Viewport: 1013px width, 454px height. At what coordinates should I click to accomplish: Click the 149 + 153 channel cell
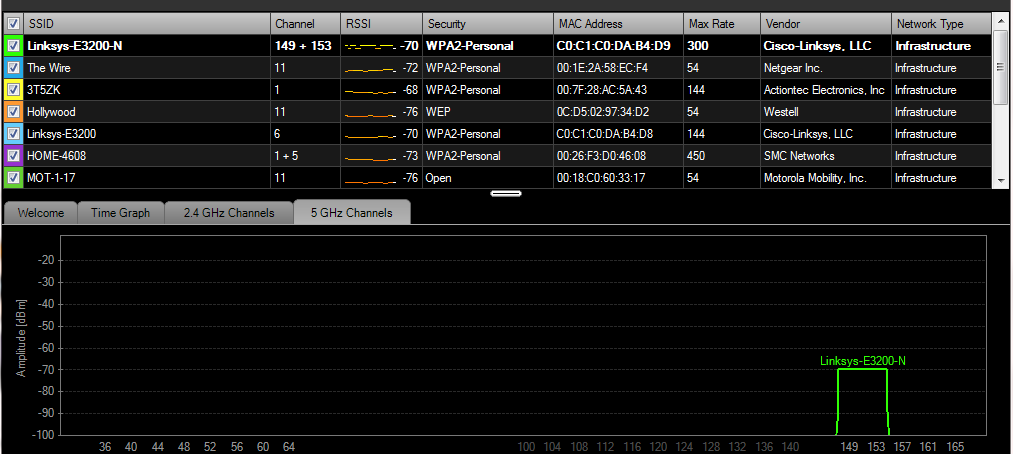[305, 46]
